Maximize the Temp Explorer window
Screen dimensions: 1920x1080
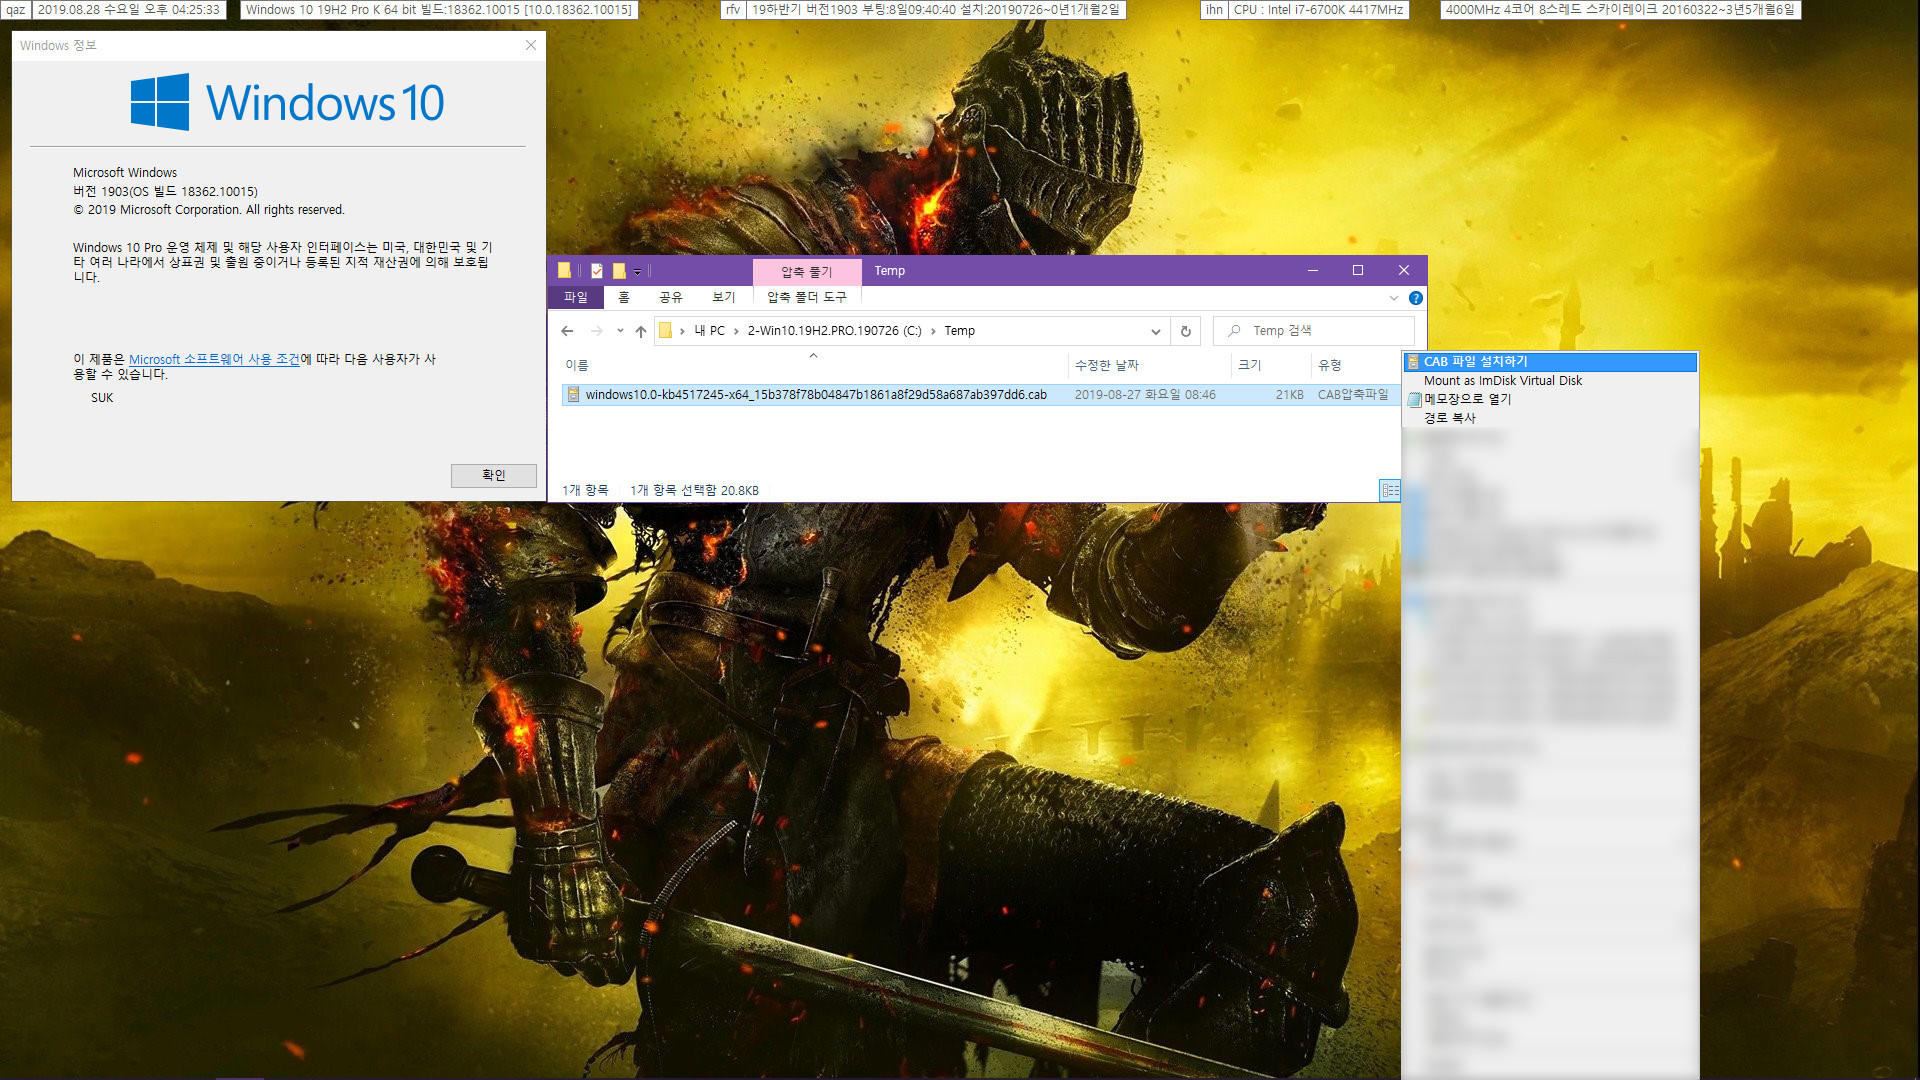coord(1358,270)
